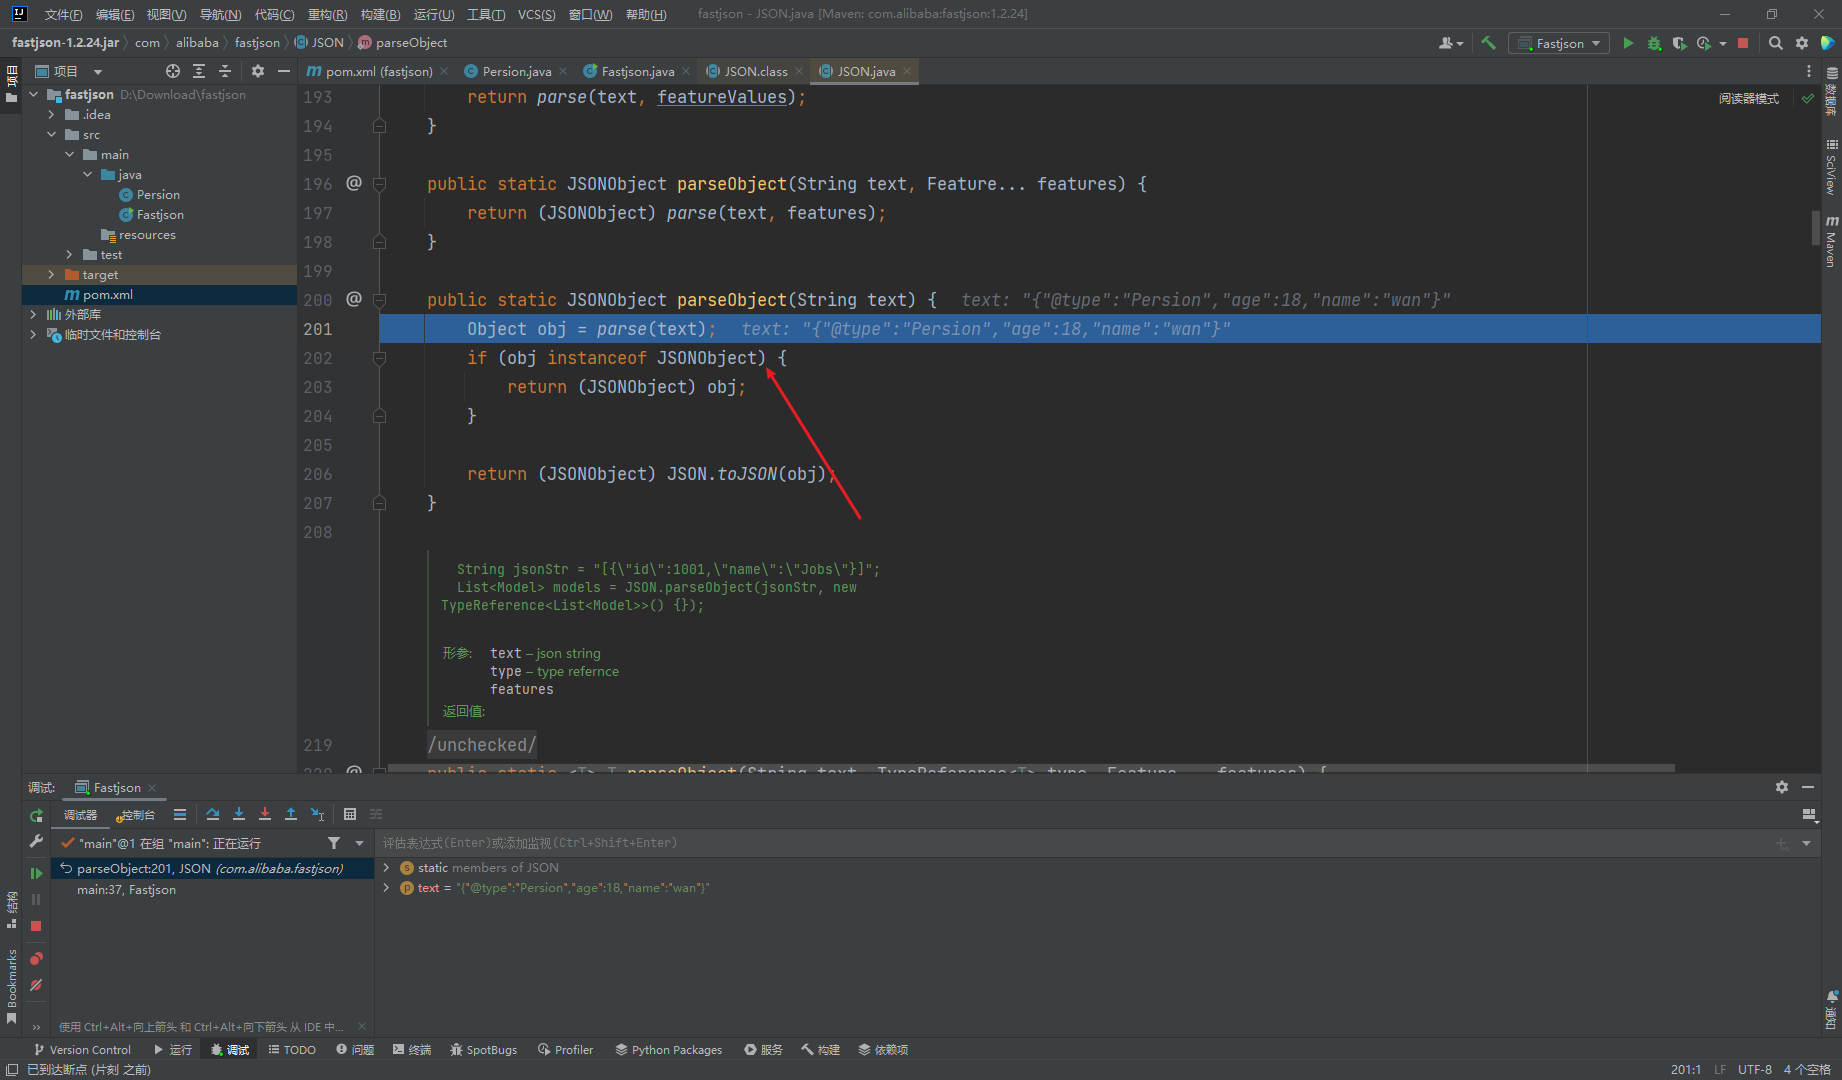This screenshot has height=1080, width=1842.
Task: Expand the target folder
Action: [x=51, y=275]
